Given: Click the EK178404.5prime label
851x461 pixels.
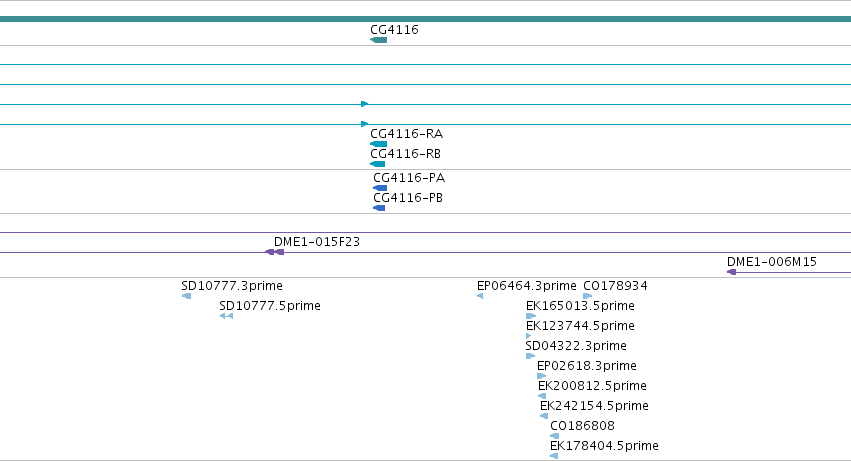Looking at the screenshot, I should (604, 446).
